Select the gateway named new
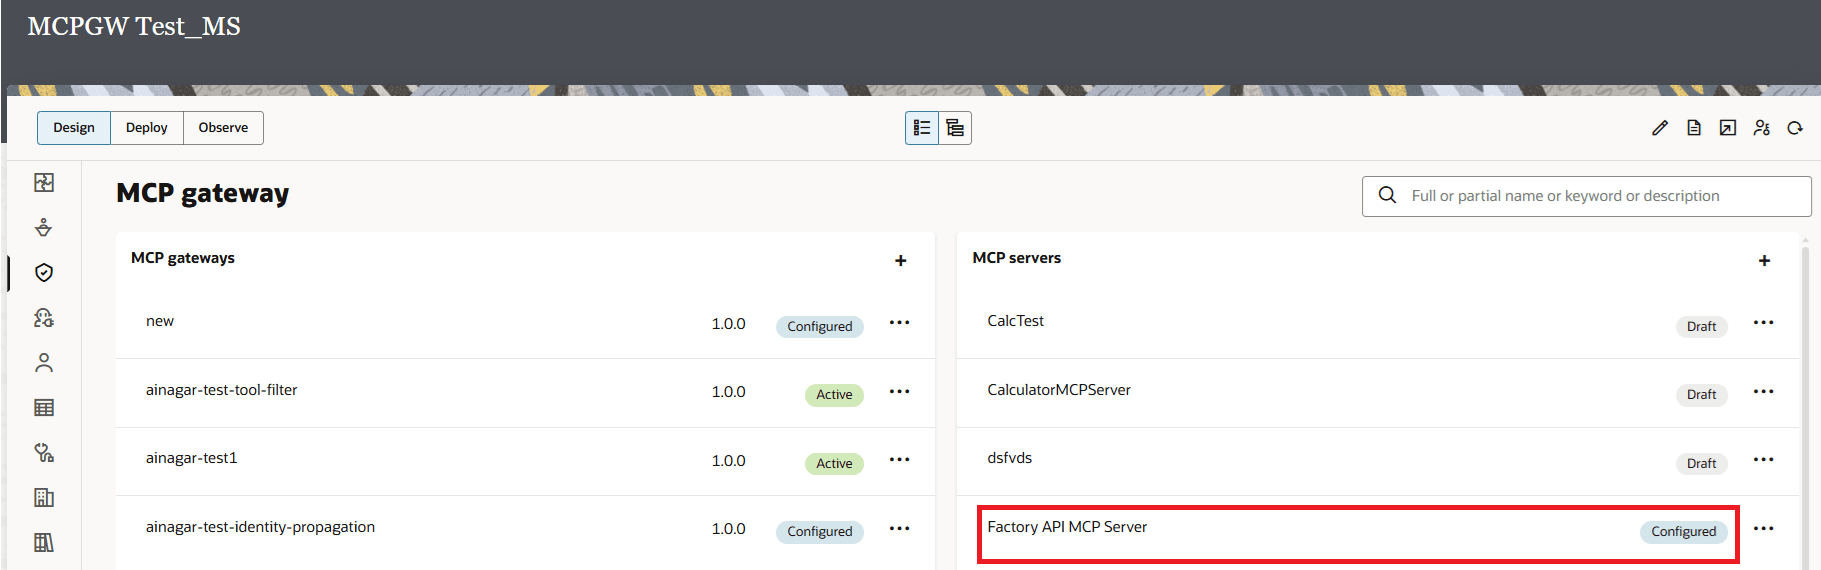This screenshot has height=570, width=1821. tap(160, 321)
